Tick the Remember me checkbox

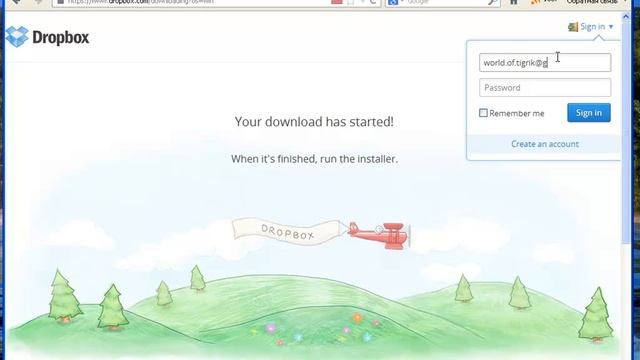(x=483, y=113)
